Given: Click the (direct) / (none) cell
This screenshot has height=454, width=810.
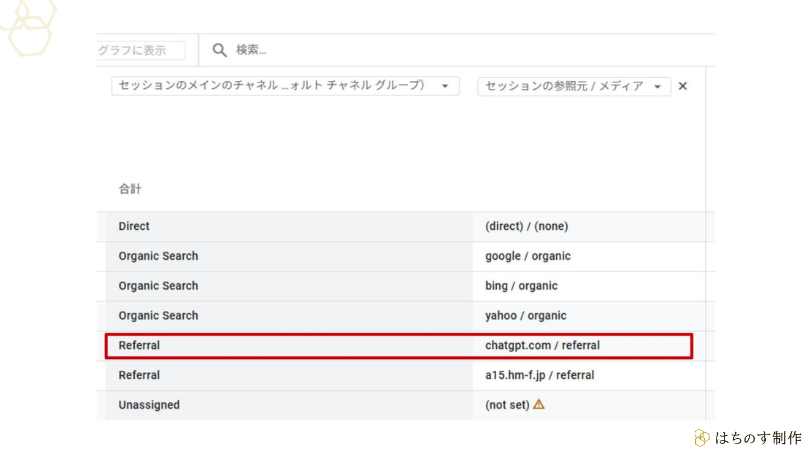Looking at the screenshot, I should [526, 226].
